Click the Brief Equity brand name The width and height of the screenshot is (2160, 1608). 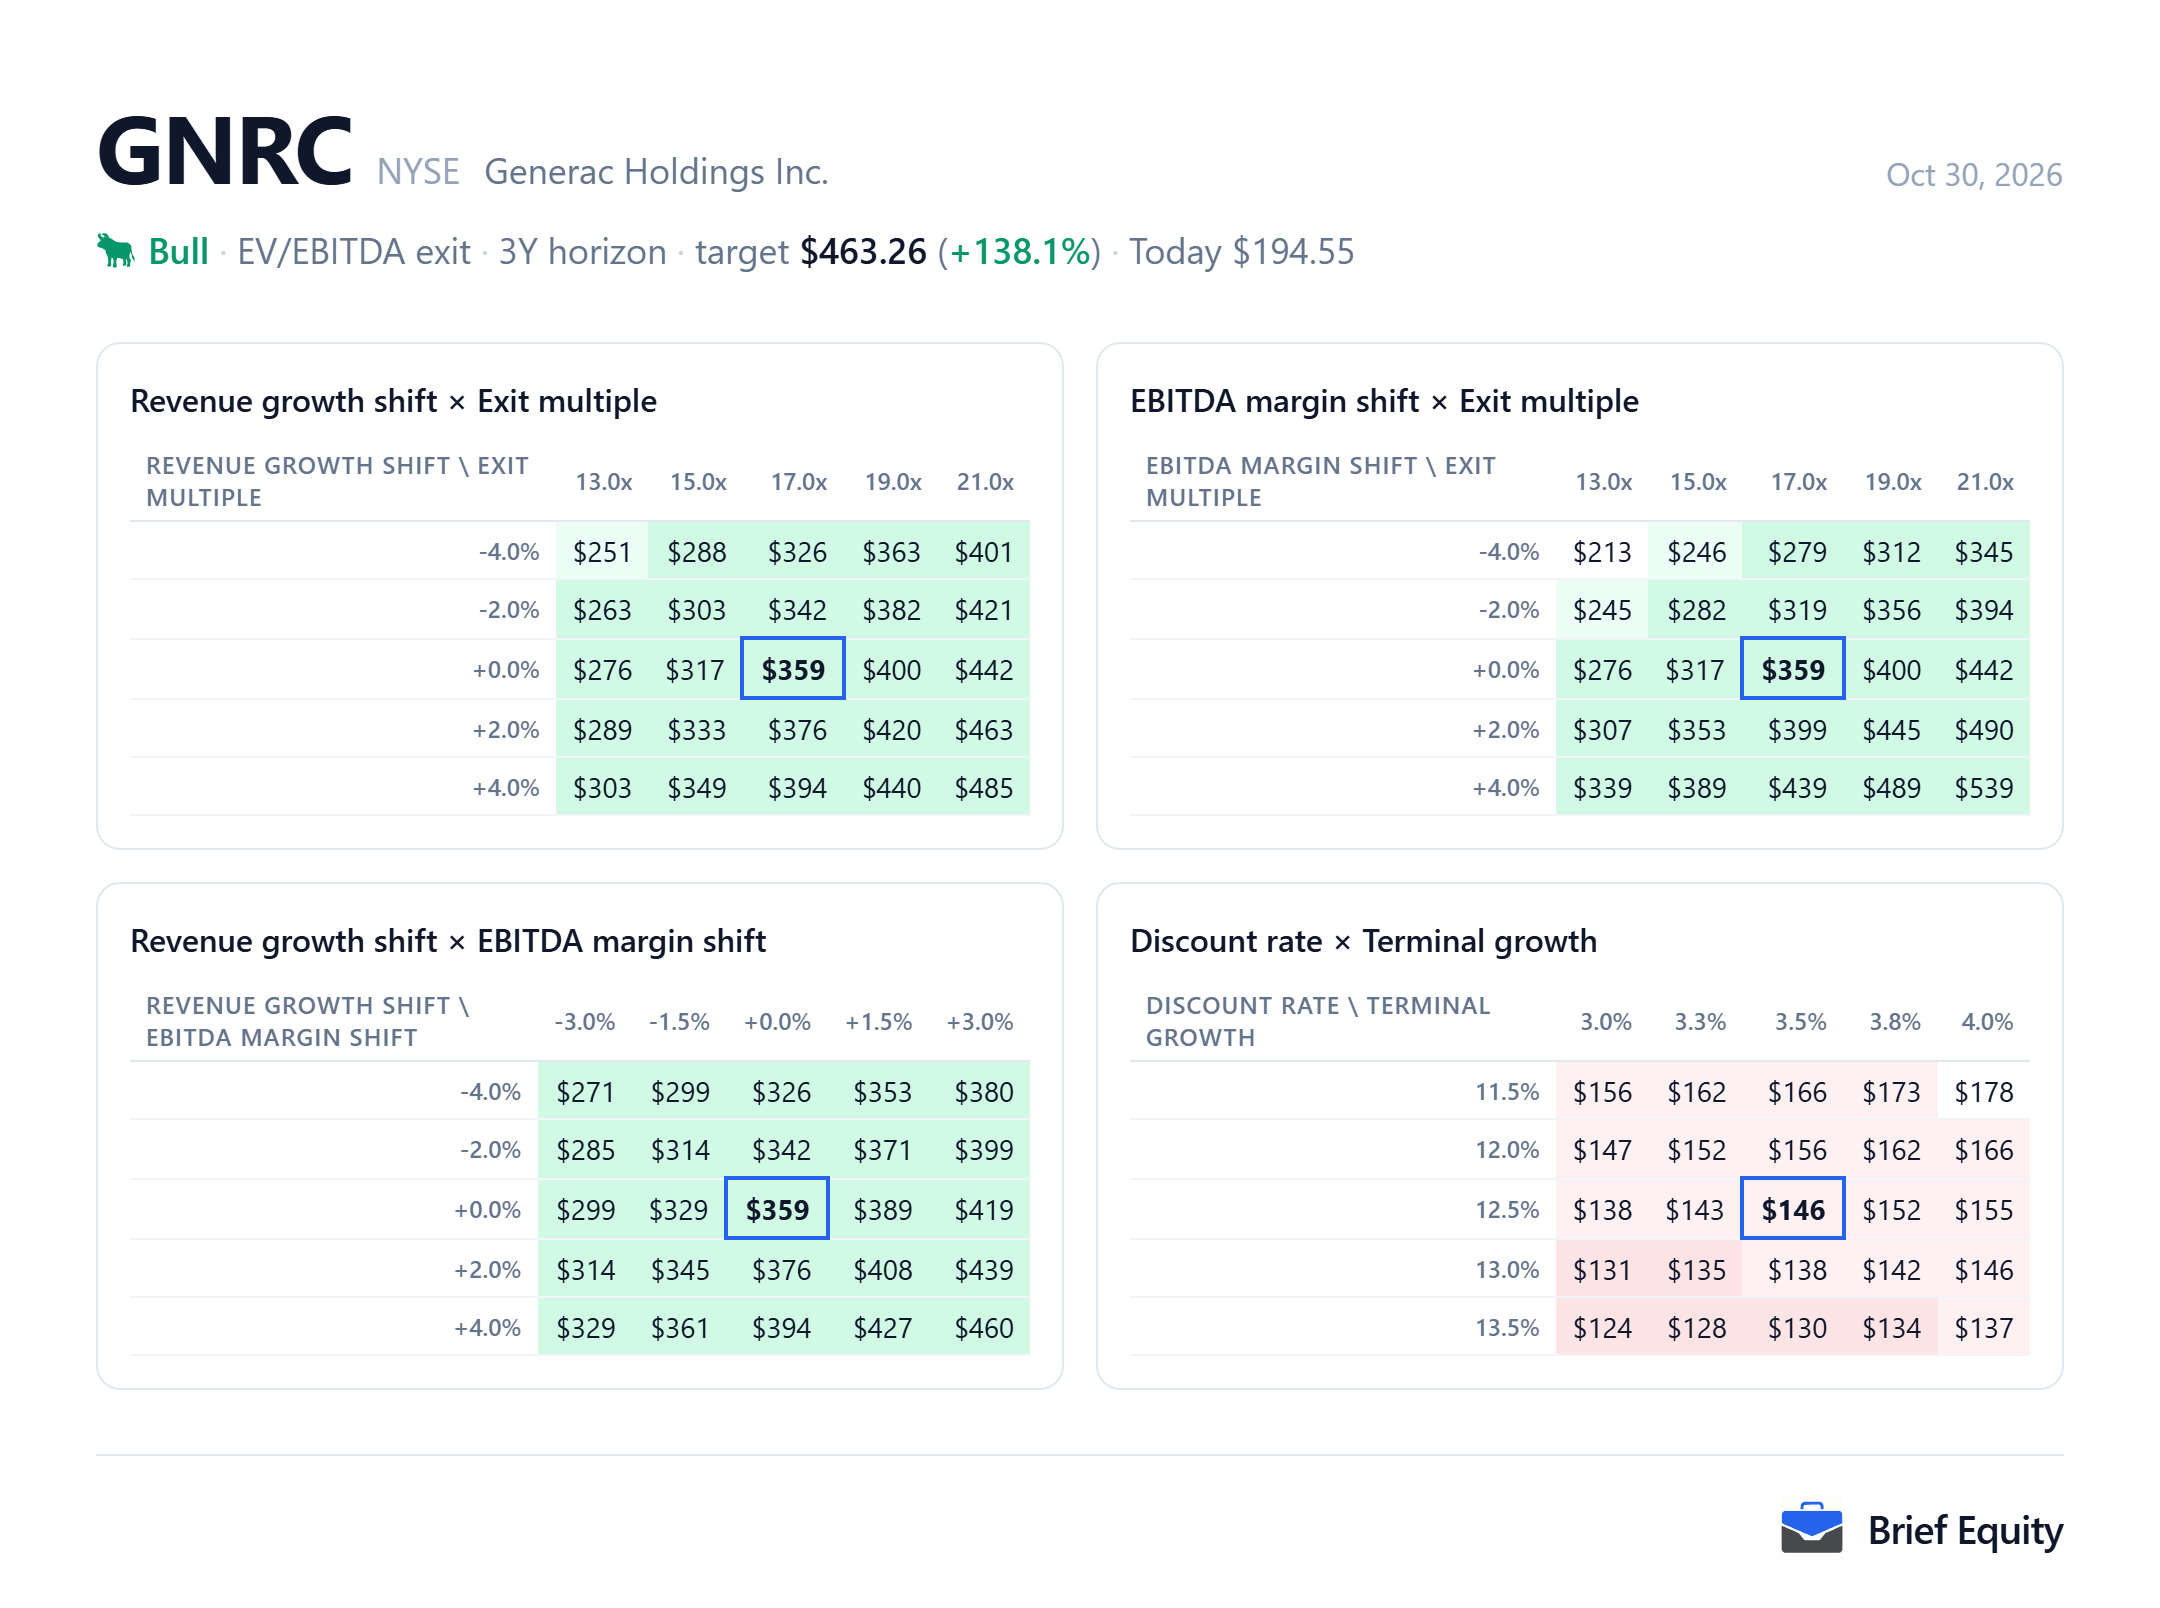point(1965,1530)
